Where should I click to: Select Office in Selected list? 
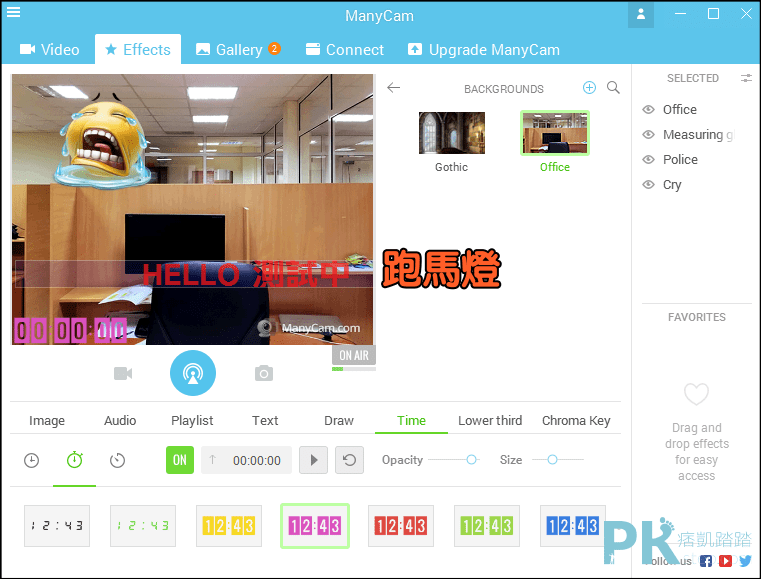point(679,109)
